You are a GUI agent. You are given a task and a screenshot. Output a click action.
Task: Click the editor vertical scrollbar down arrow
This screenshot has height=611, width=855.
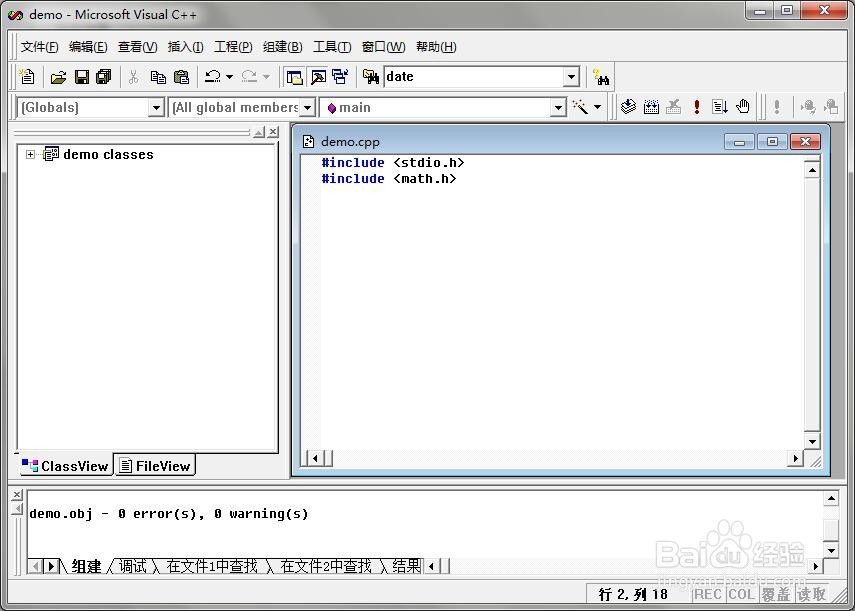(812, 441)
